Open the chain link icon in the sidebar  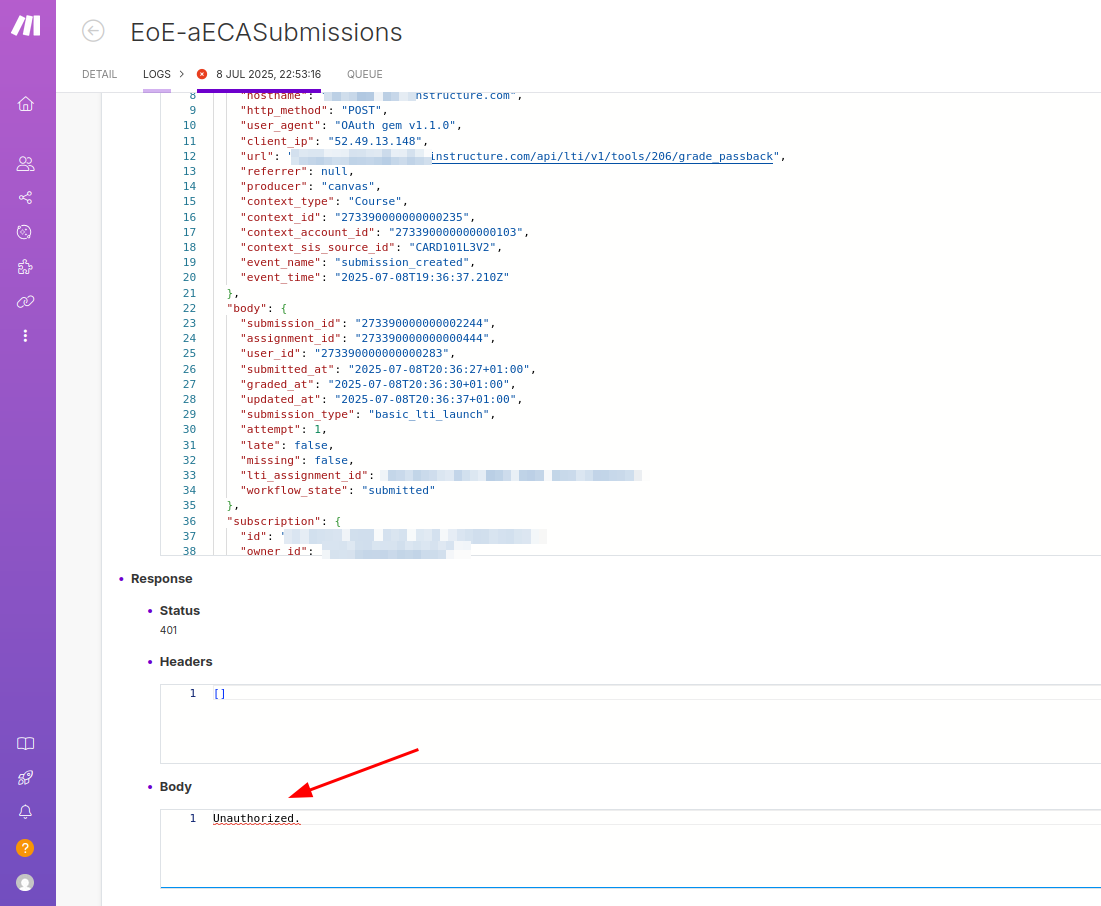coord(26,301)
